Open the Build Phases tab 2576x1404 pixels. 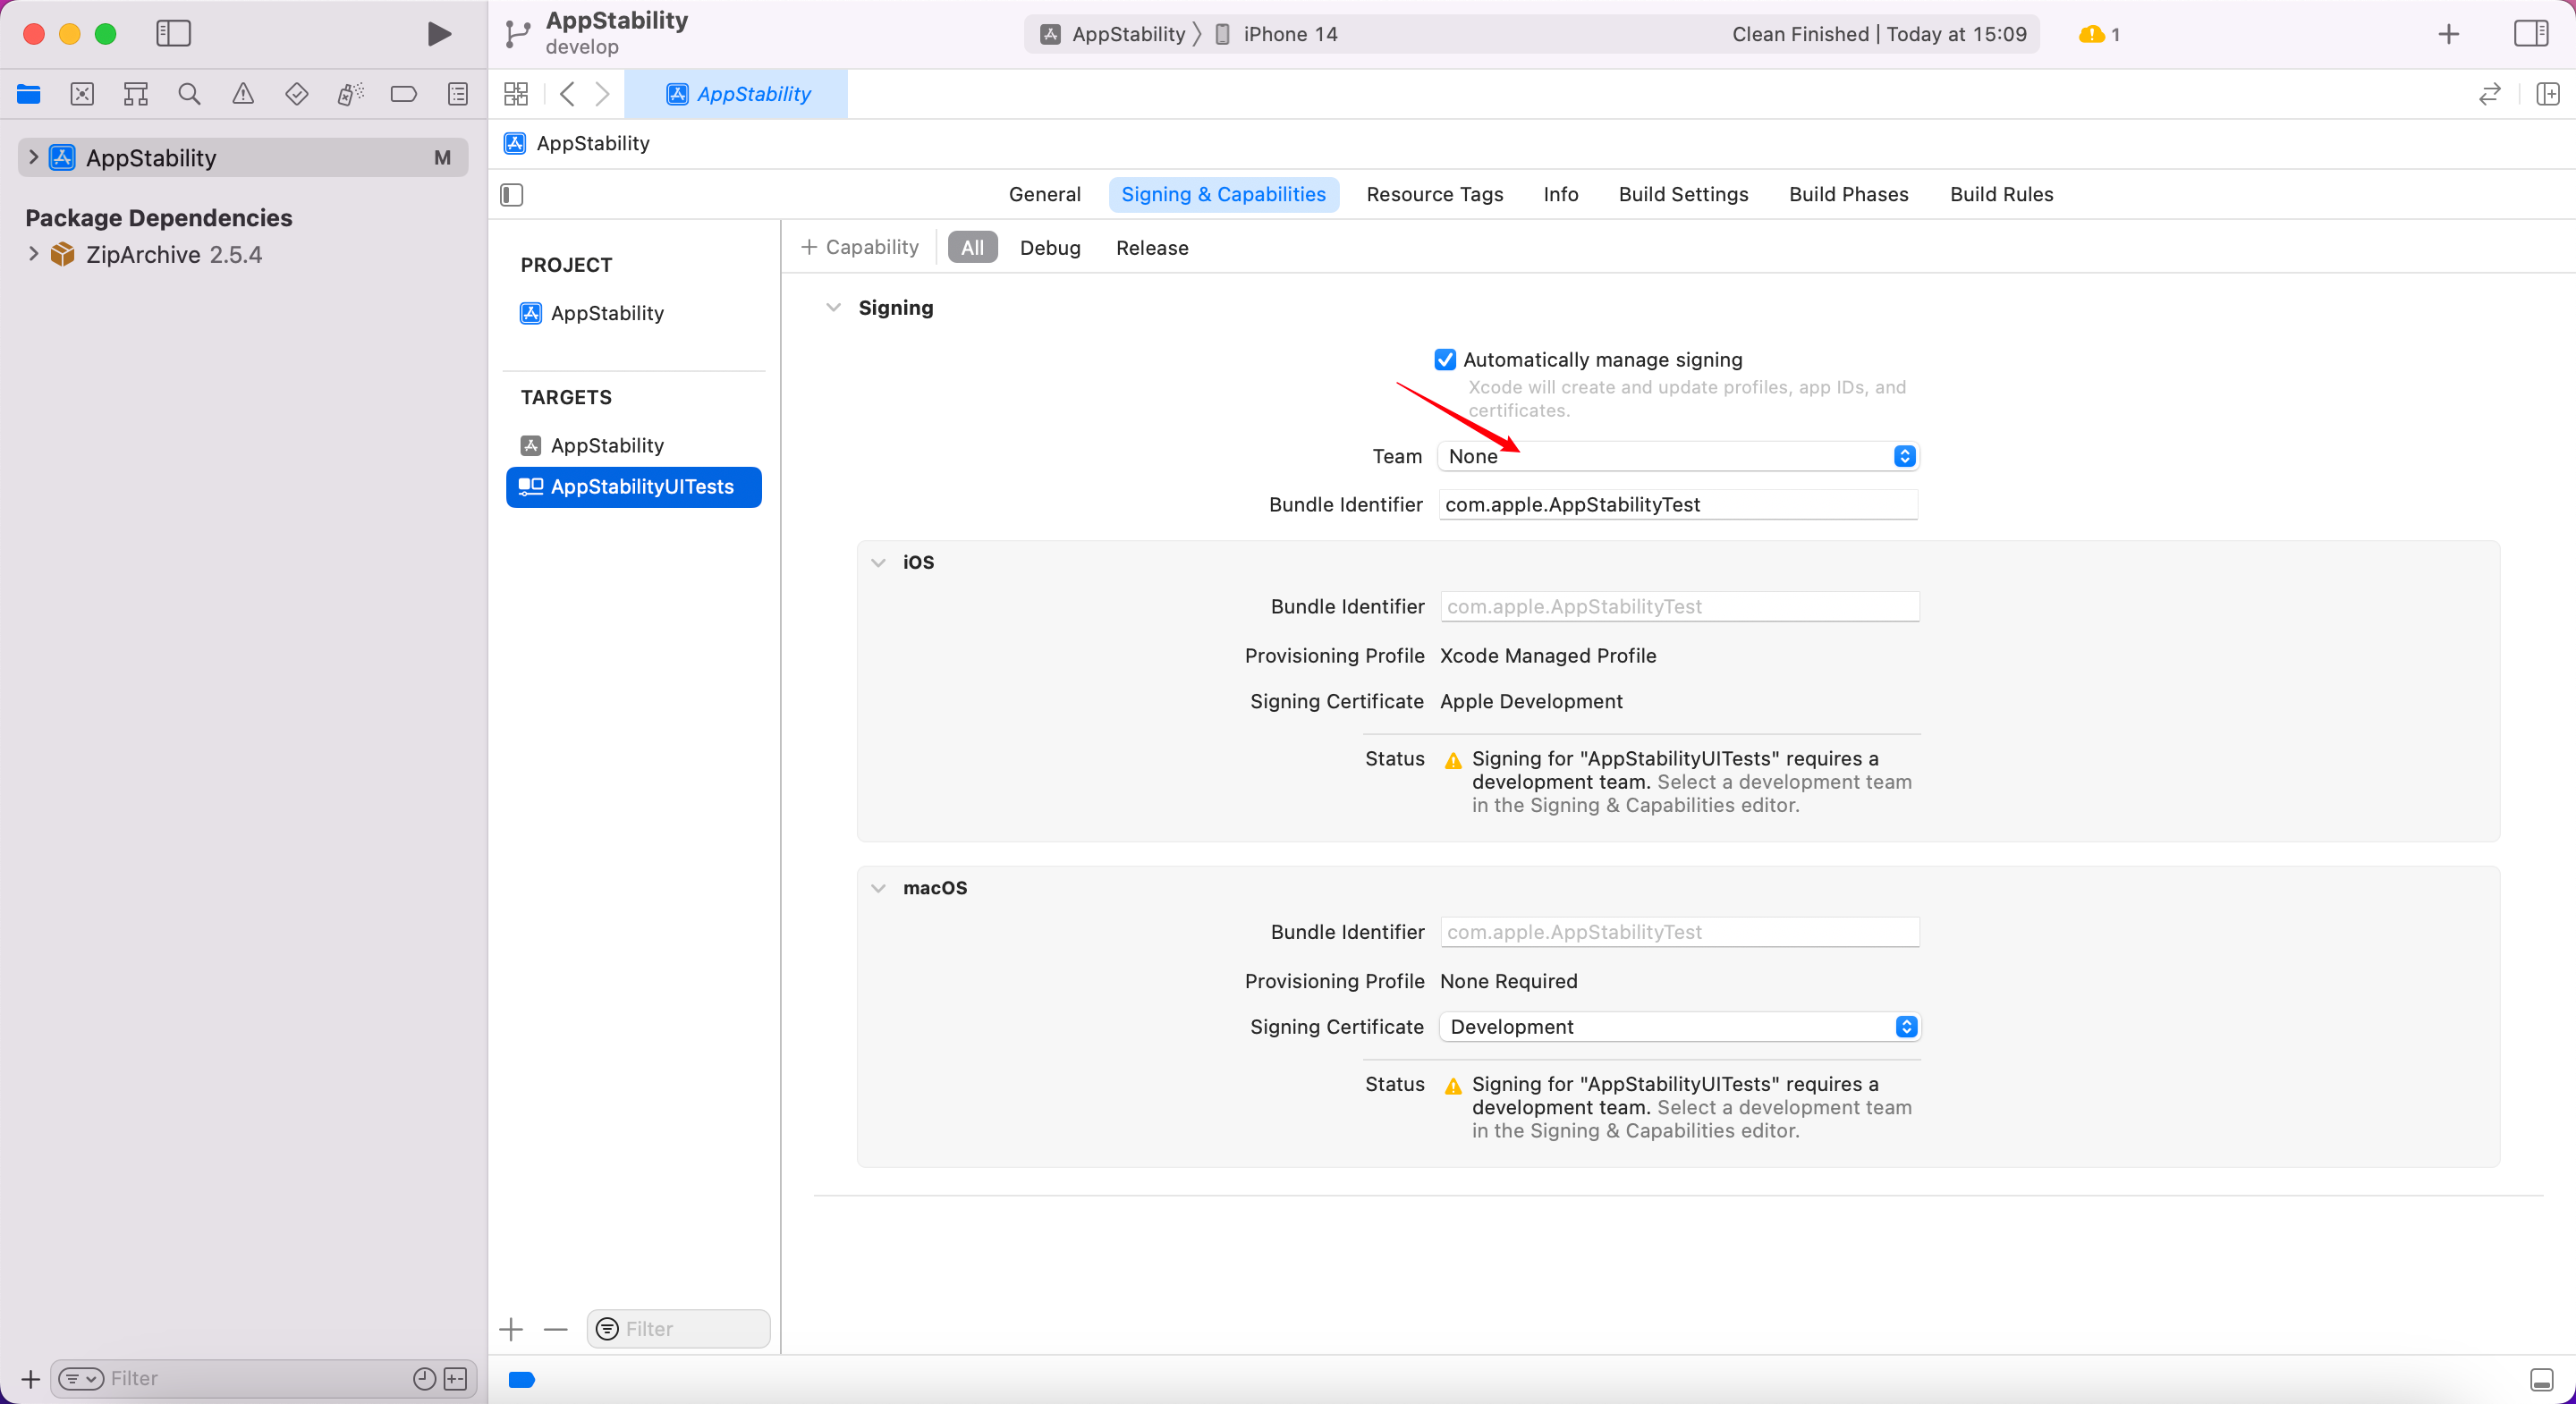tap(1848, 194)
